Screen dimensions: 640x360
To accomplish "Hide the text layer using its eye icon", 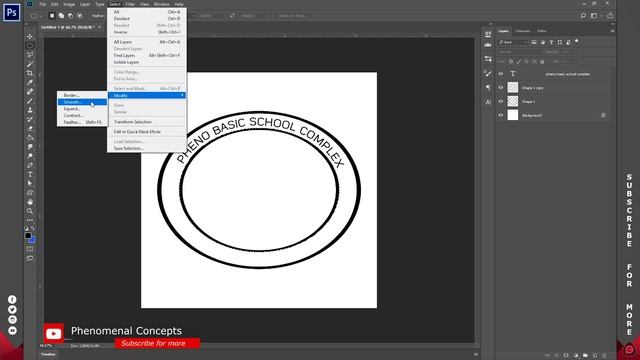I will coord(501,74).
